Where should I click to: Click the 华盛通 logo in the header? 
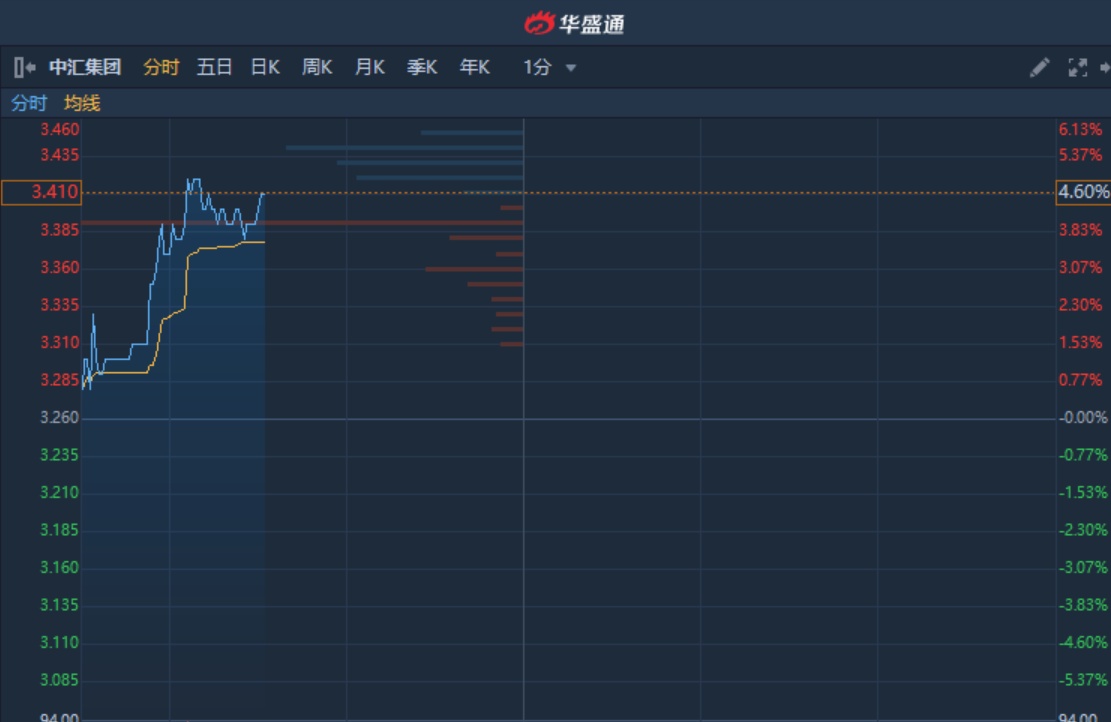[575, 23]
